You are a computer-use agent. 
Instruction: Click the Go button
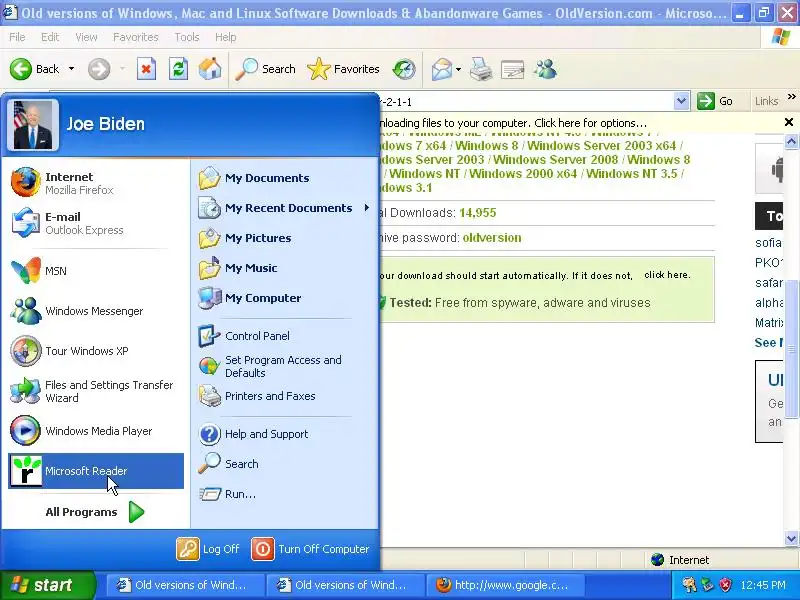[x=716, y=101]
